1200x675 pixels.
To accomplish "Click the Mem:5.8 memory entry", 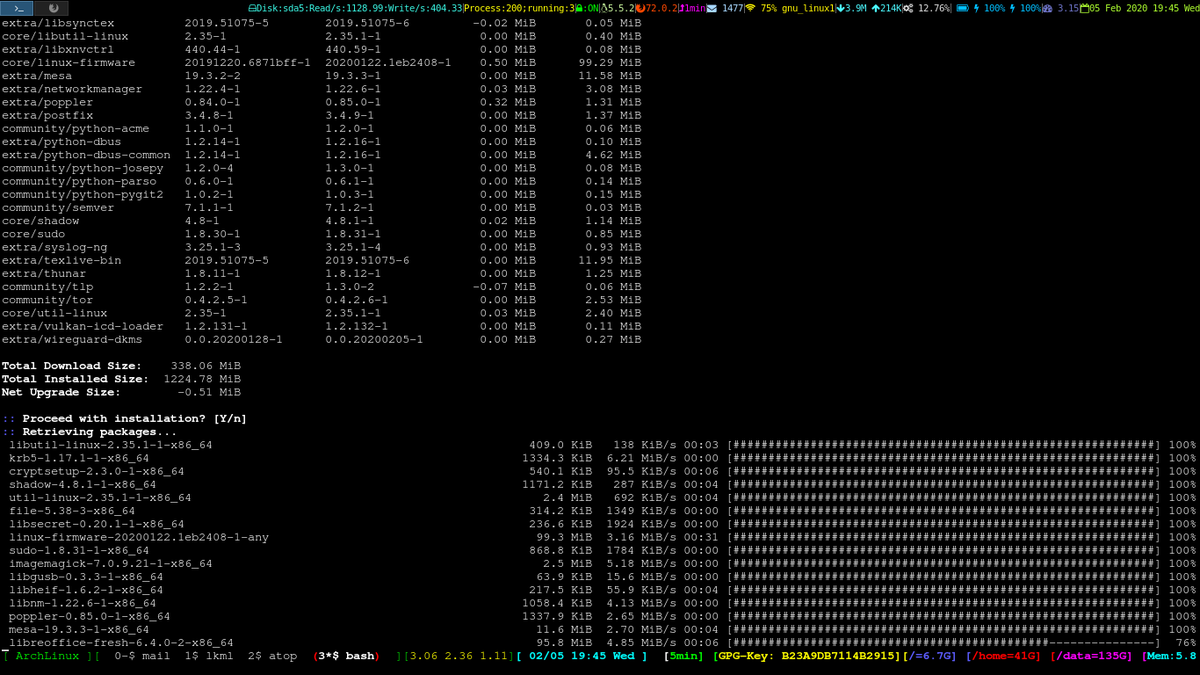I will (x=1169, y=656).
